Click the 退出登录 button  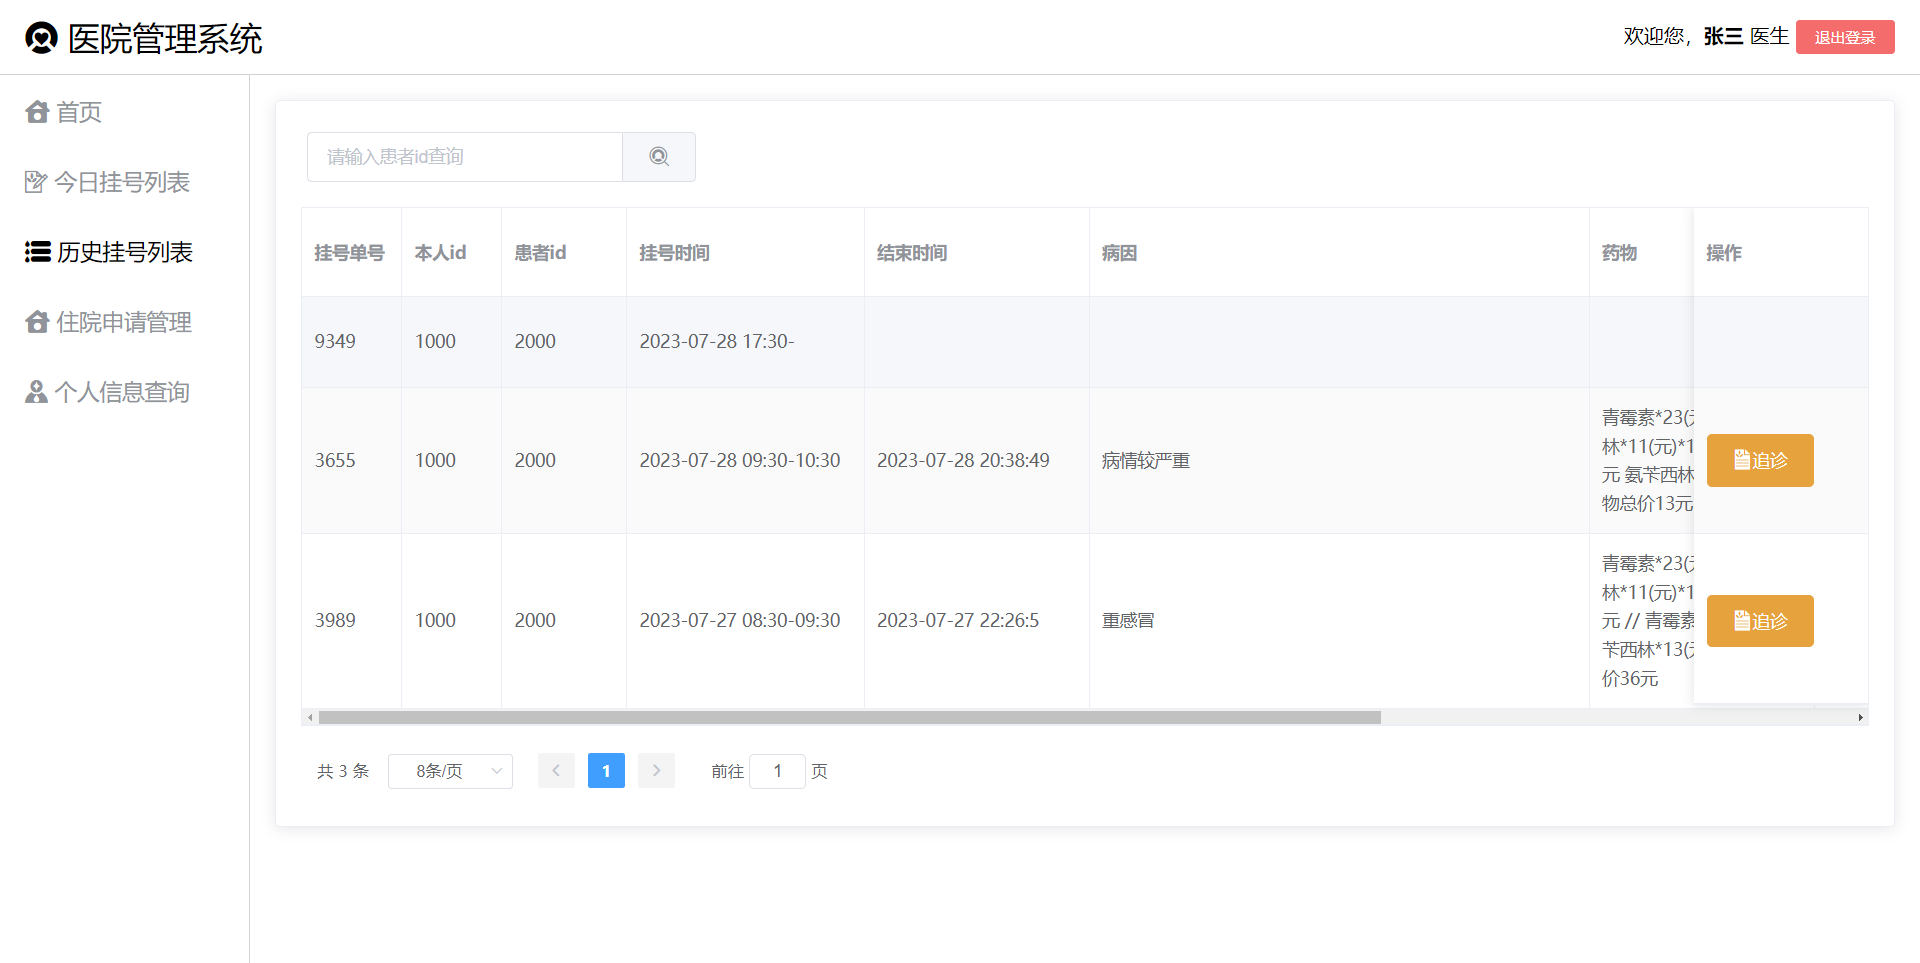tap(1844, 37)
